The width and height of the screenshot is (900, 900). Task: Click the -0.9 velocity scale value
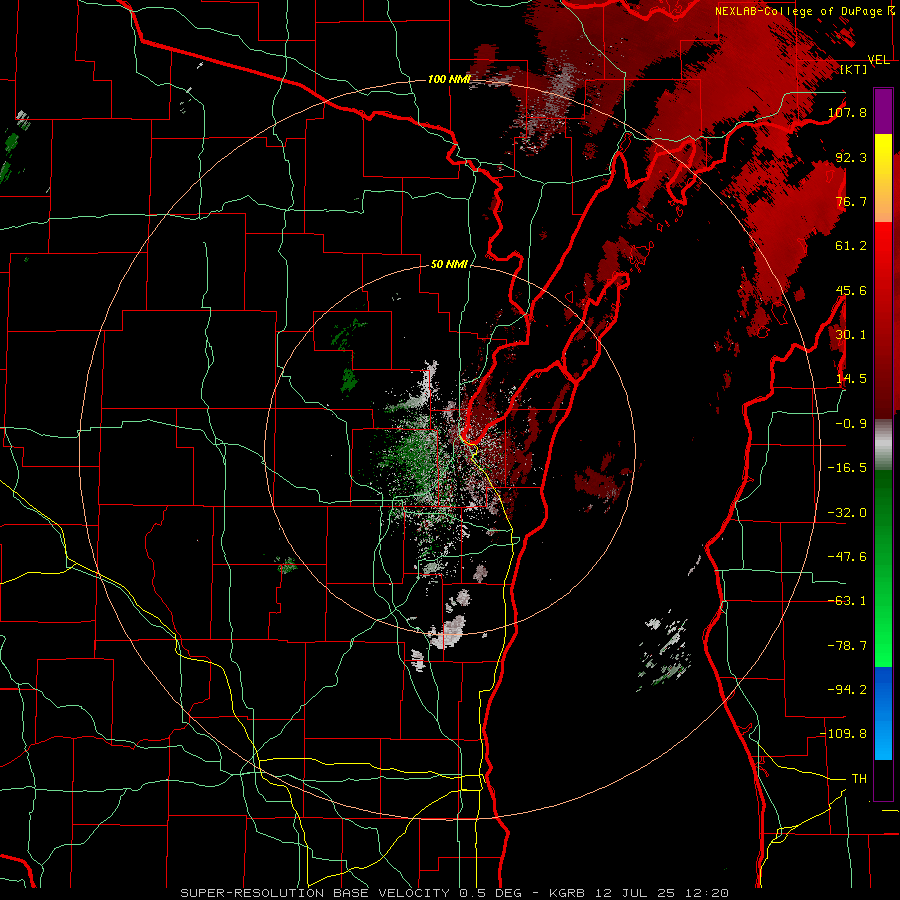point(851,424)
